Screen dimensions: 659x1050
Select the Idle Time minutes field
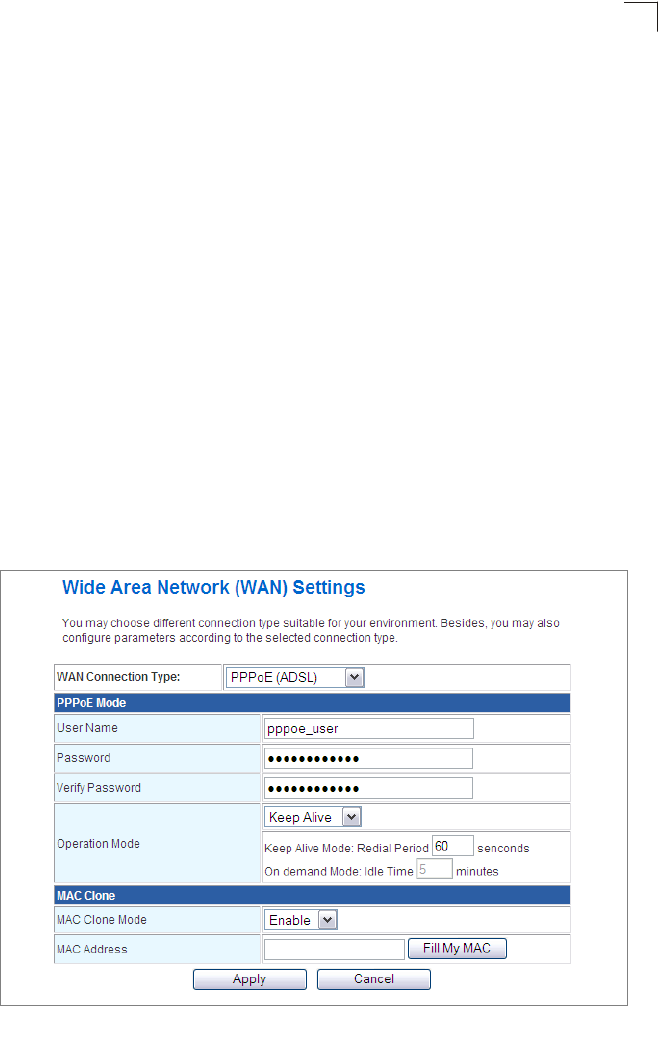434,869
